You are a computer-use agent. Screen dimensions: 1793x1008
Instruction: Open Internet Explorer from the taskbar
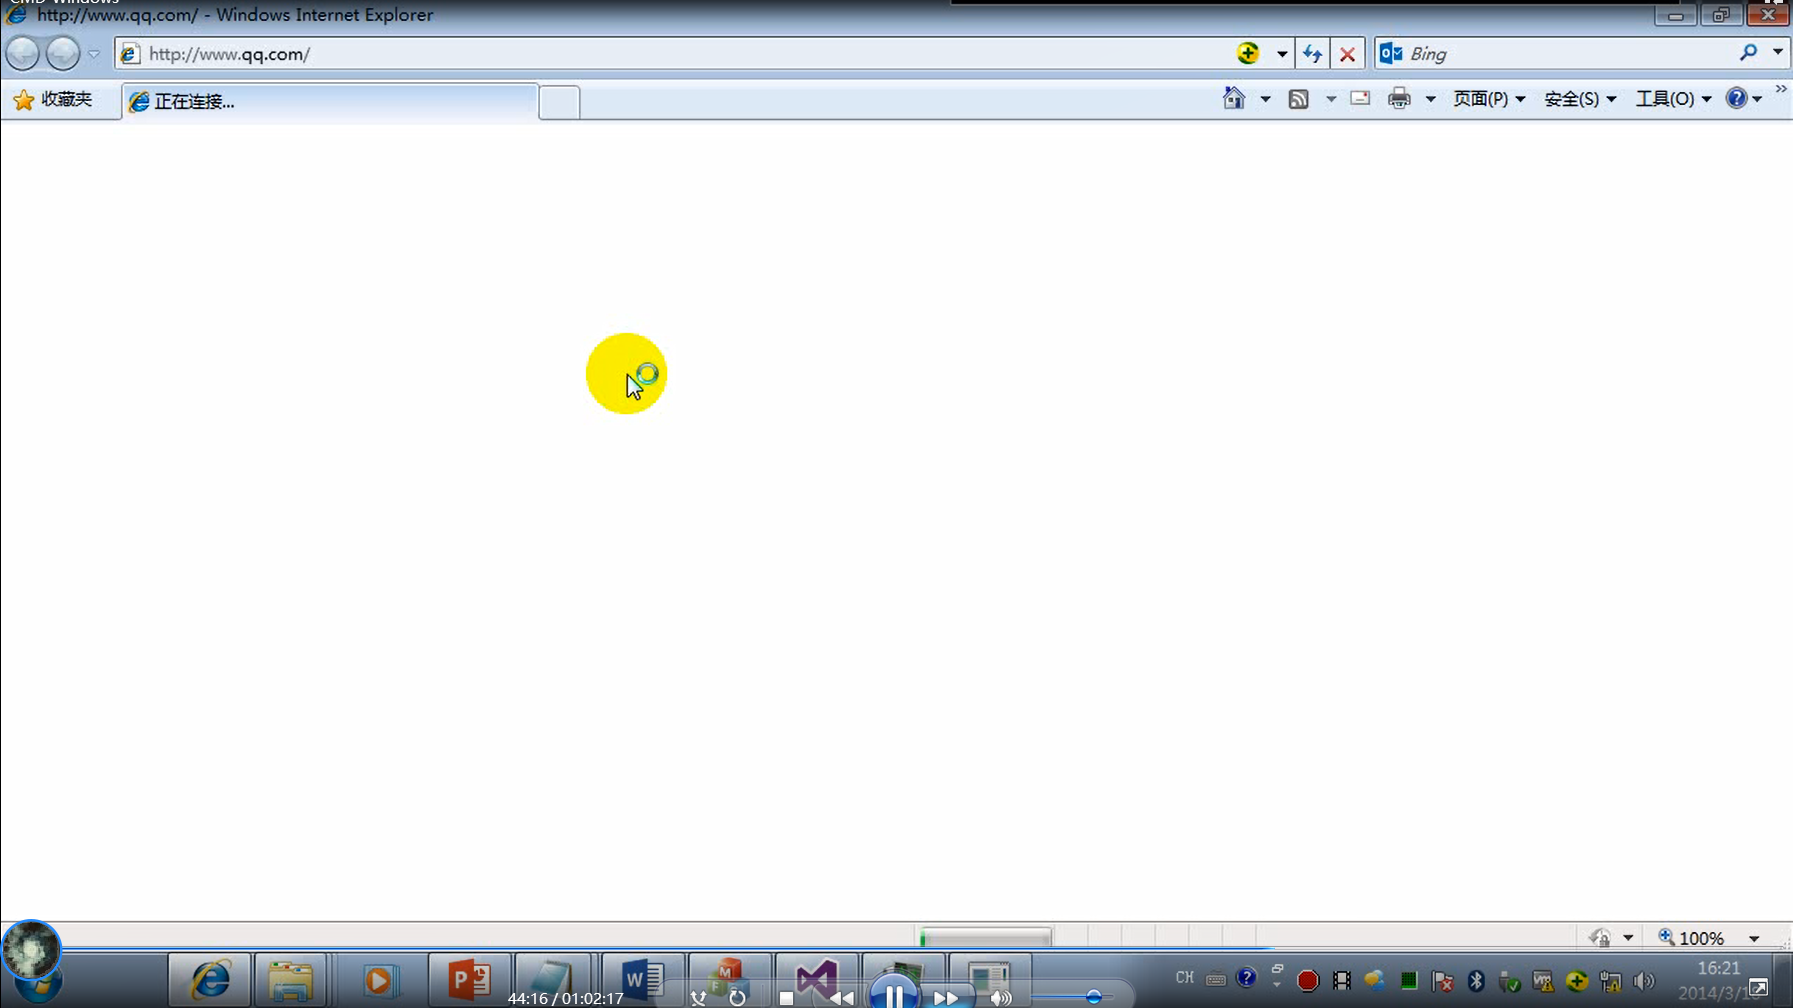point(209,980)
